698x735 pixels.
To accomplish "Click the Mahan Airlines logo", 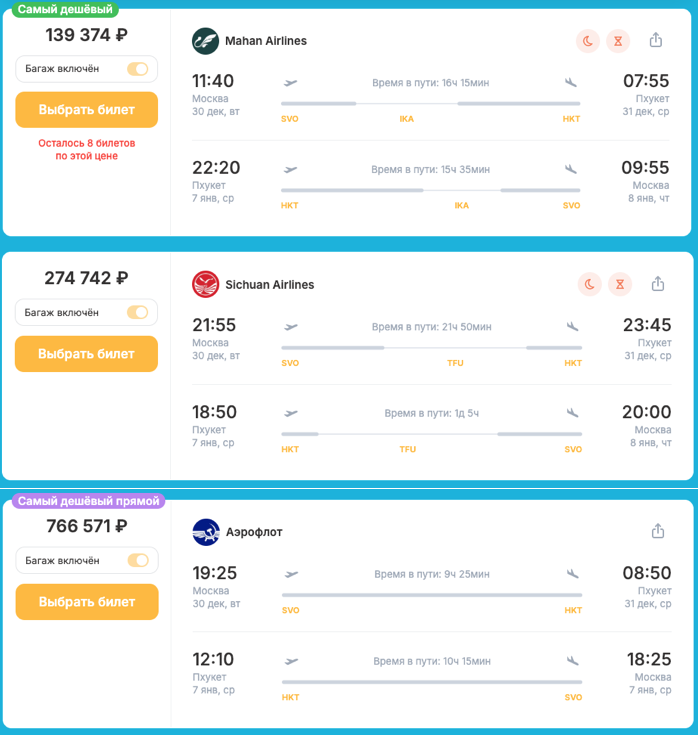I will tap(205, 41).
